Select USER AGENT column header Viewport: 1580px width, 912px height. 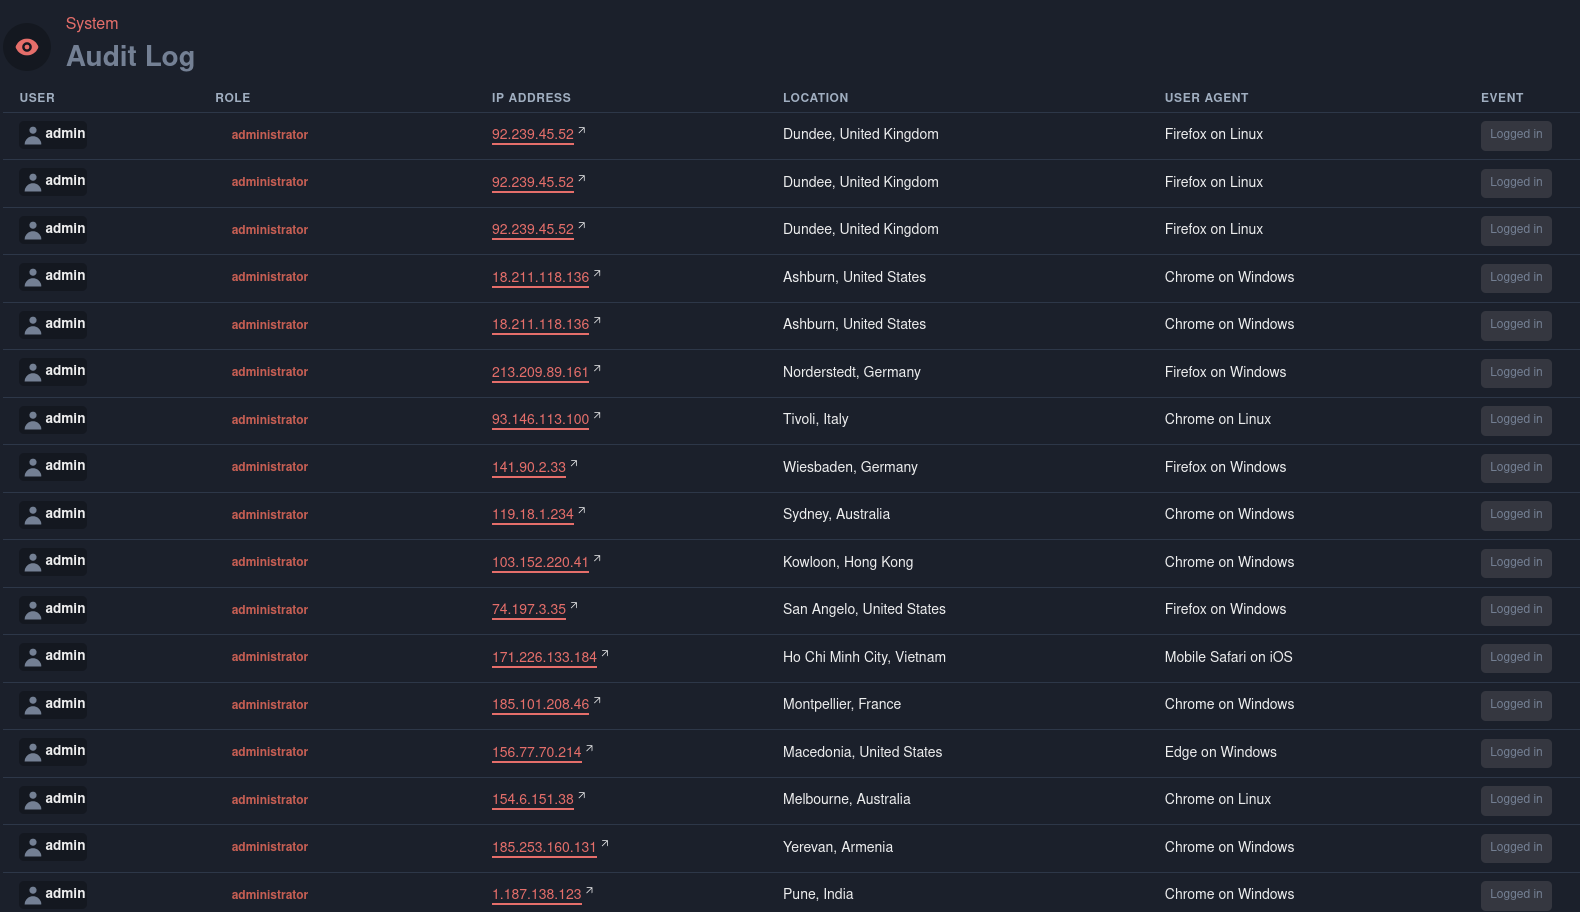pos(1206,98)
